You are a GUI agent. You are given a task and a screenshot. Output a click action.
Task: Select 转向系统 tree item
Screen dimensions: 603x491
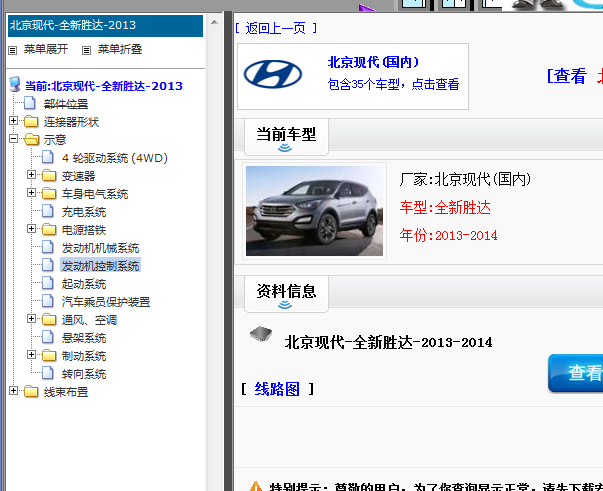84,374
